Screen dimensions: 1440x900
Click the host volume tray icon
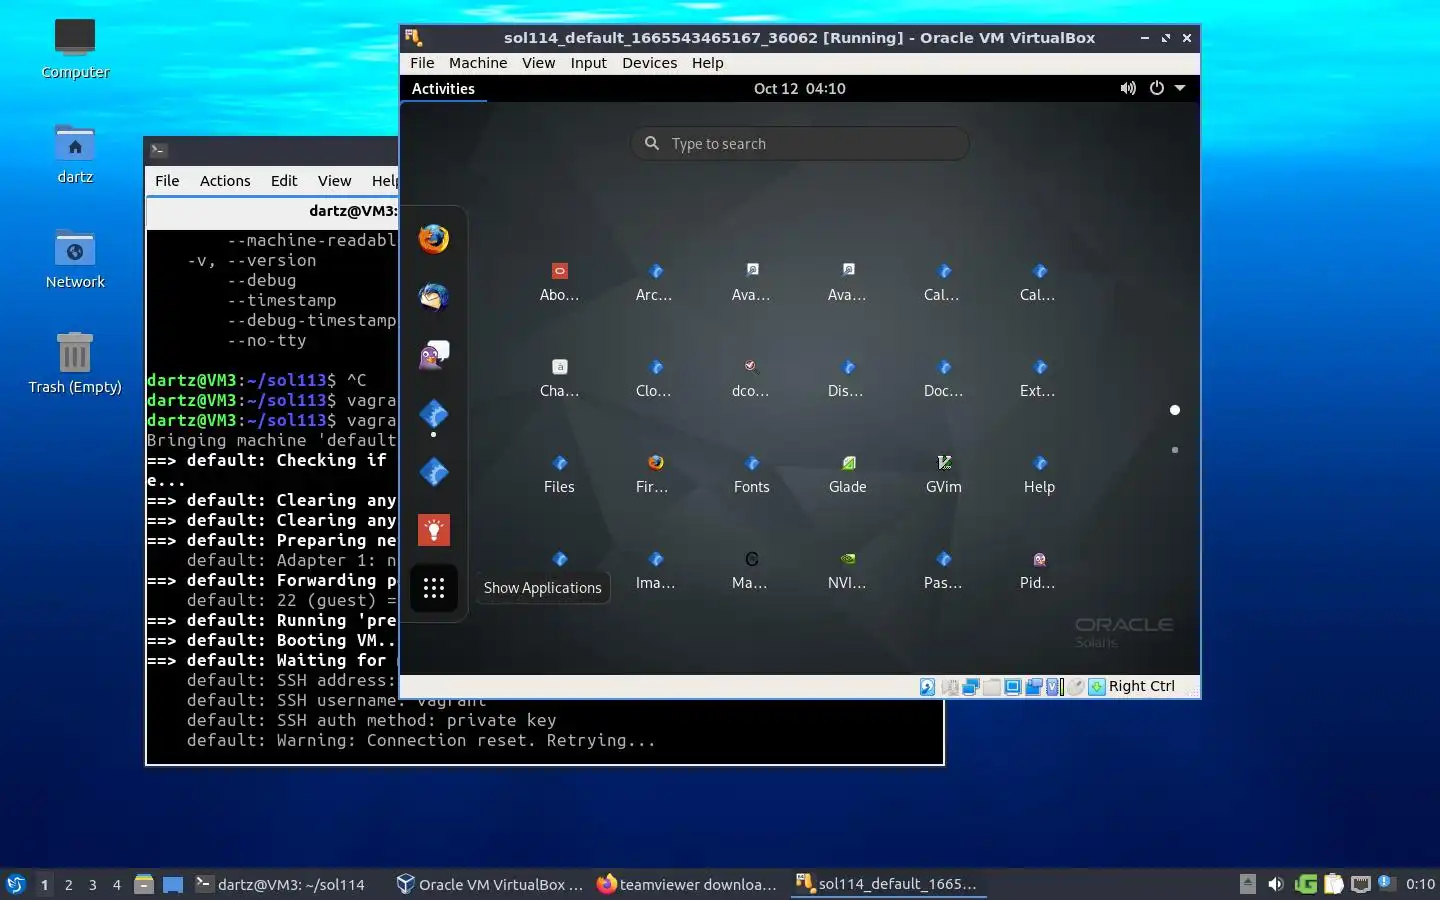pos(1276,884)
